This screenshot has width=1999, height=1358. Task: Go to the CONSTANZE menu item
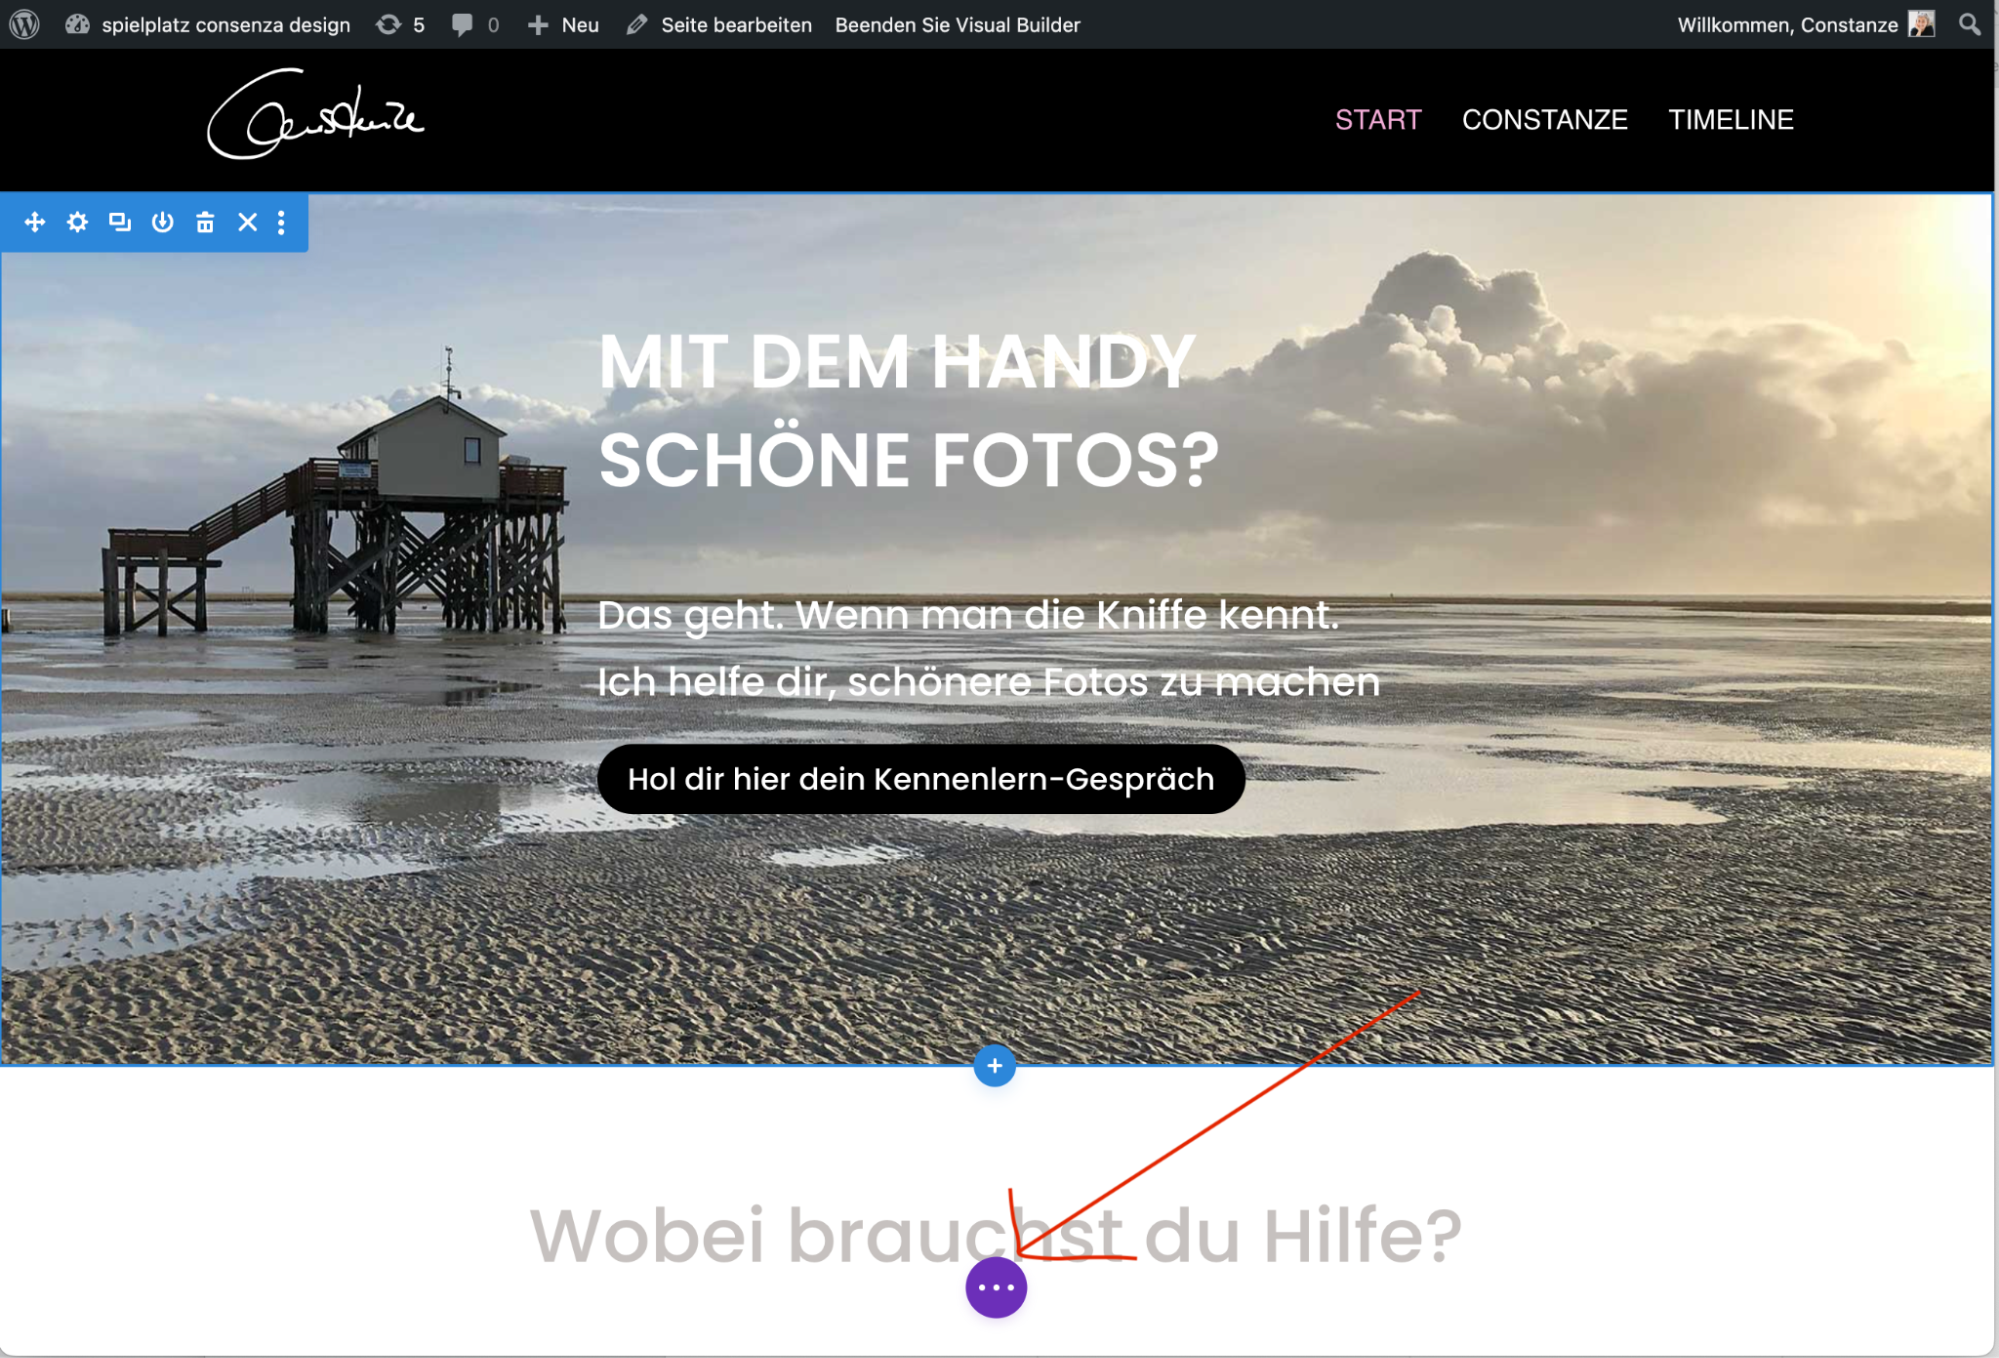point(1545,120)
